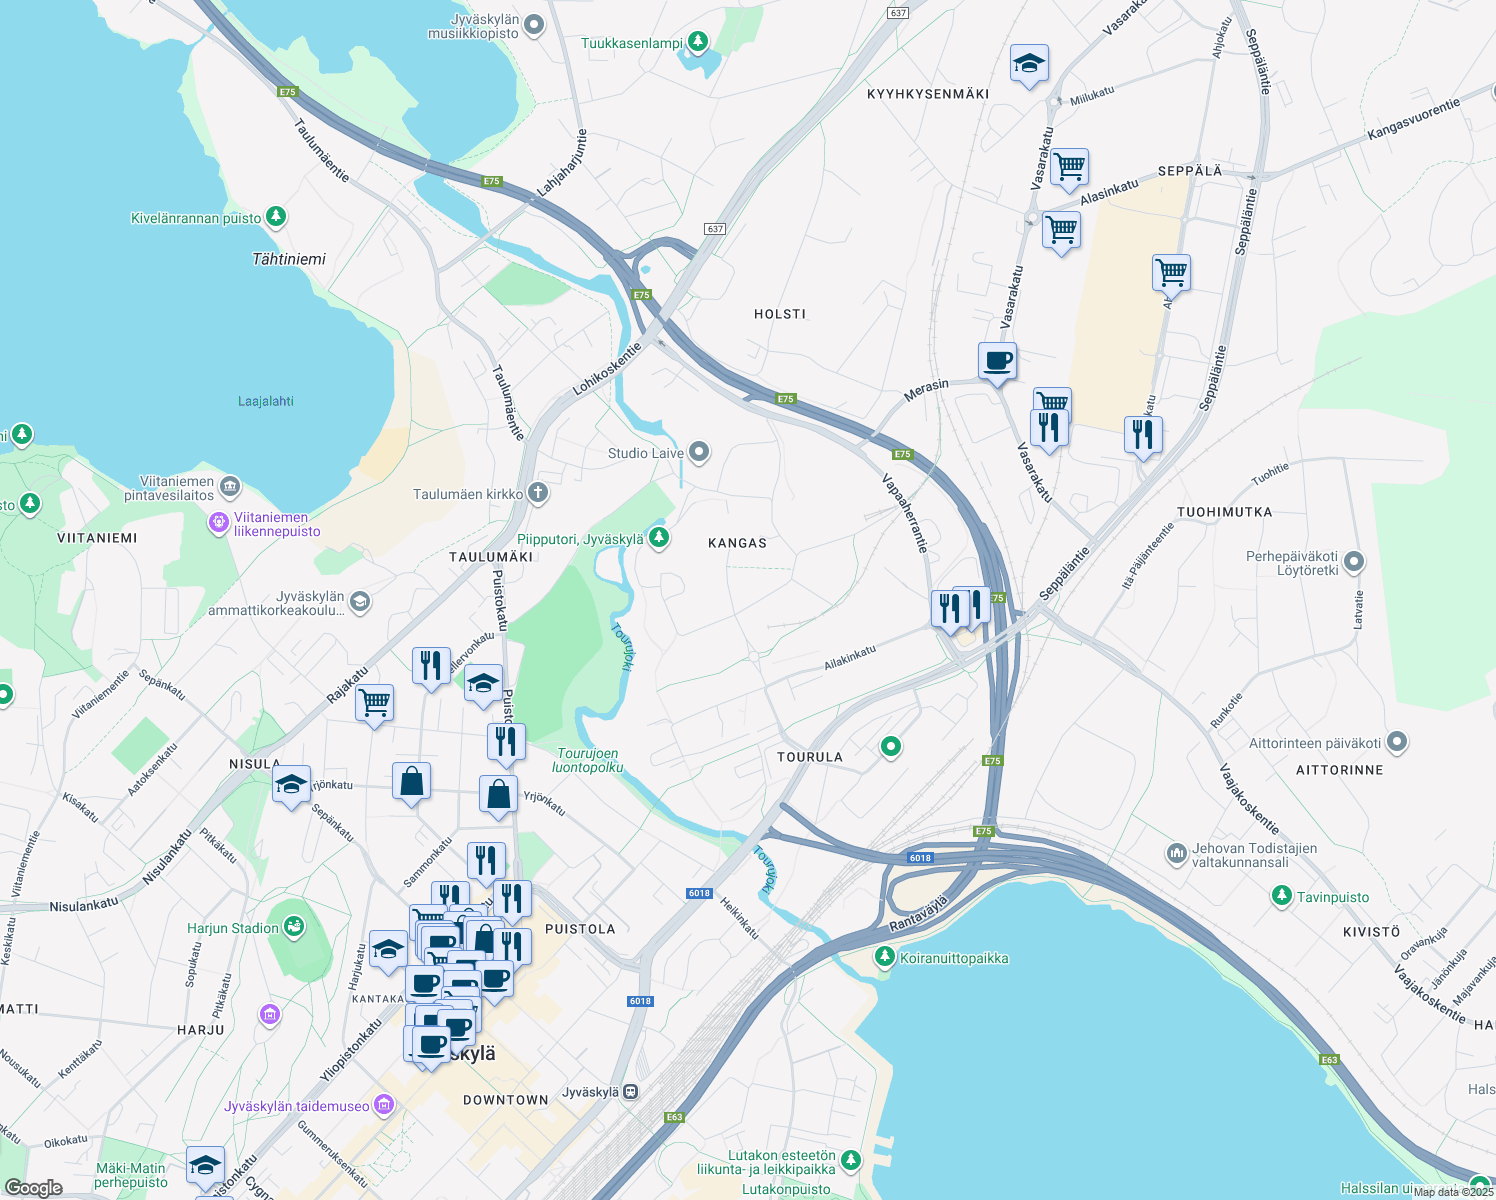Image resolution: width=1496 pixels, height=1200 pixels.
Task: Click the graduation cap icon near Kyyhkysenmäki
Action: point(1029,64)
